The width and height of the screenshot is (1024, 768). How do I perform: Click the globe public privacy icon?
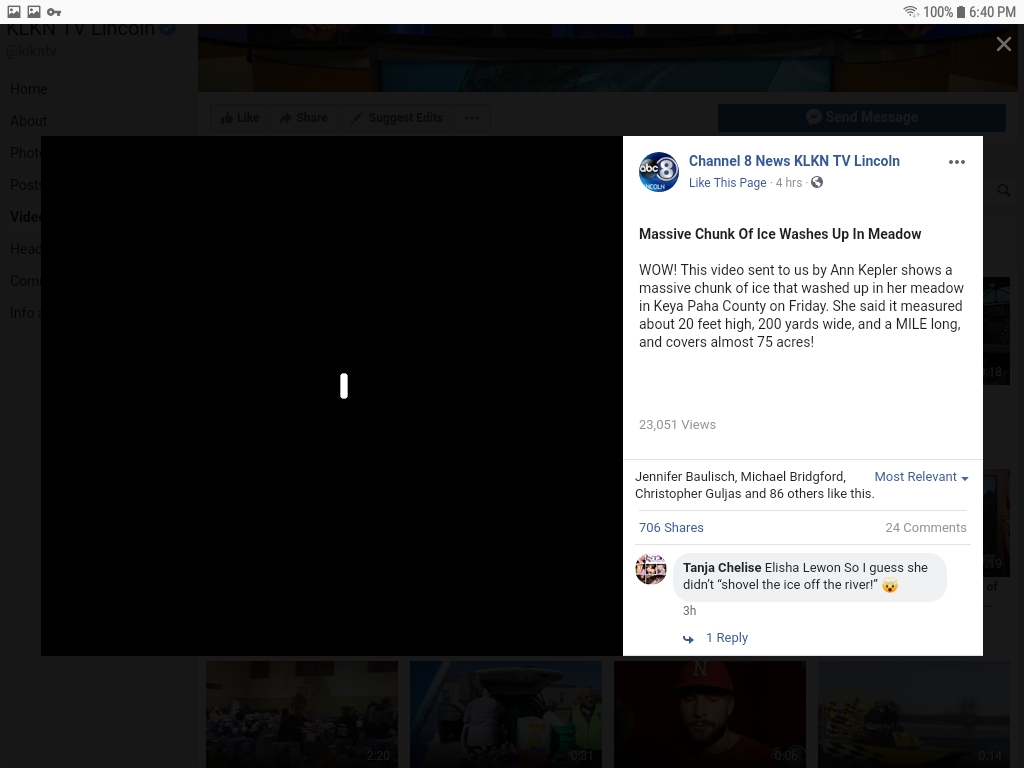coord(817,182)
